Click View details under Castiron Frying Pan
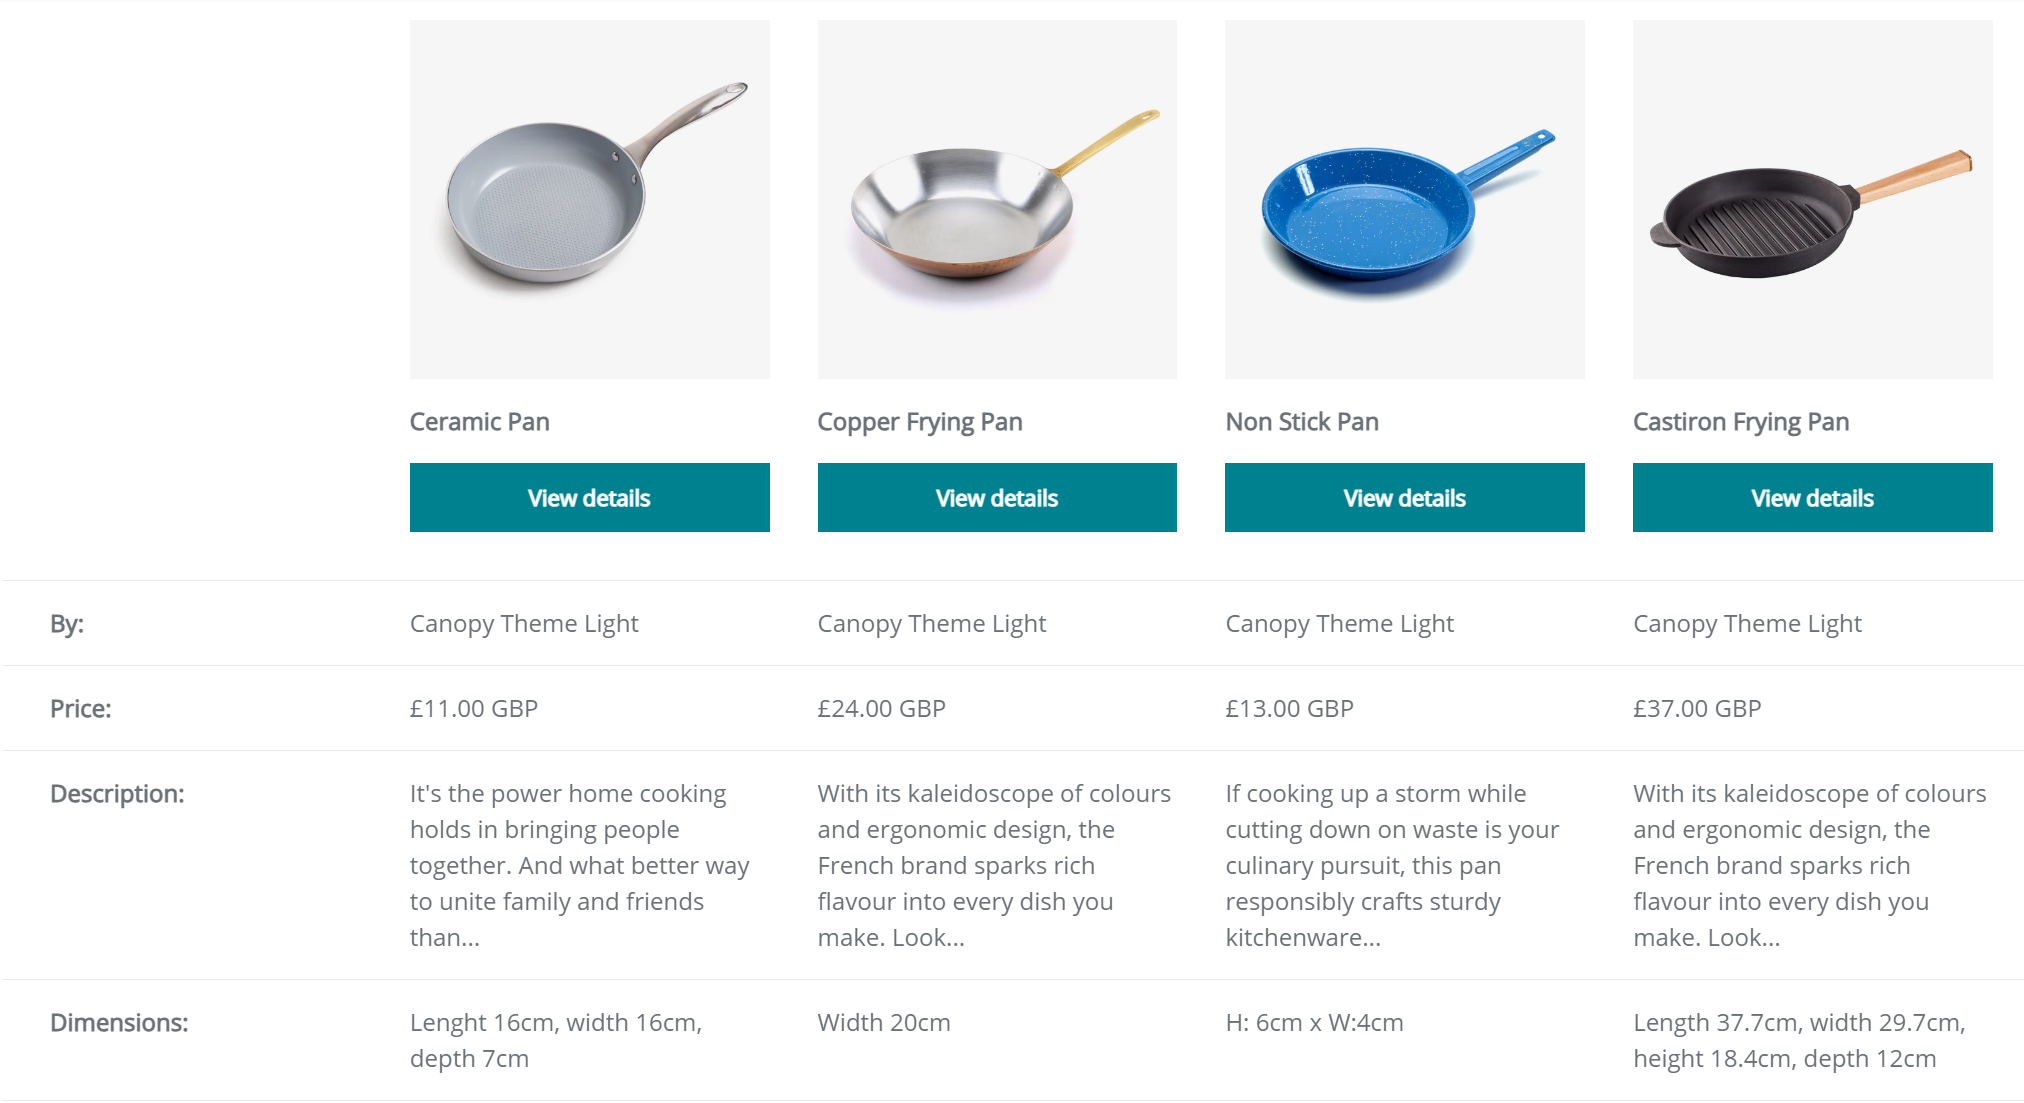This screenshot has height=1103, width=2024. click(1813, 497)
